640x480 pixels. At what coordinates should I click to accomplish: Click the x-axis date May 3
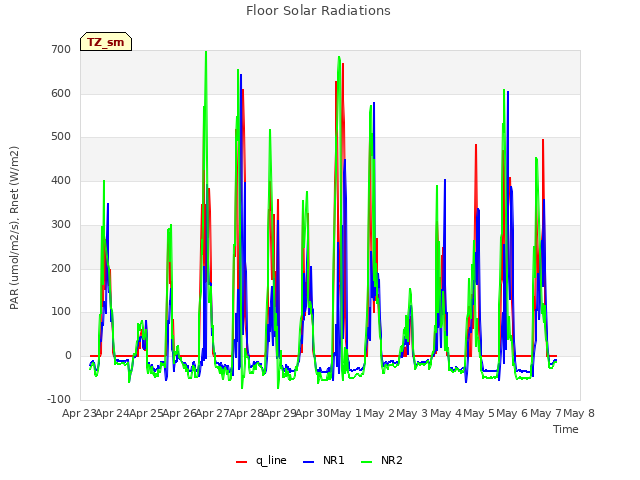click(x=413, y=413)
